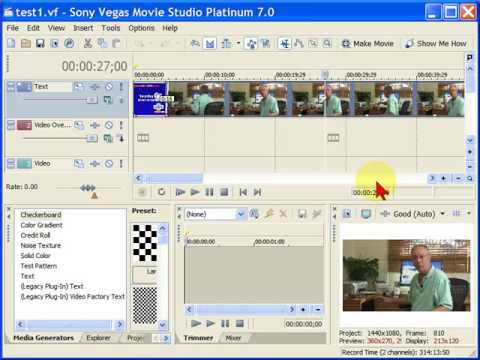Image resolution: width=480 pixels, height=360 pixels.
Task: Click the Show Me How button
Action: tap(436, 44)
